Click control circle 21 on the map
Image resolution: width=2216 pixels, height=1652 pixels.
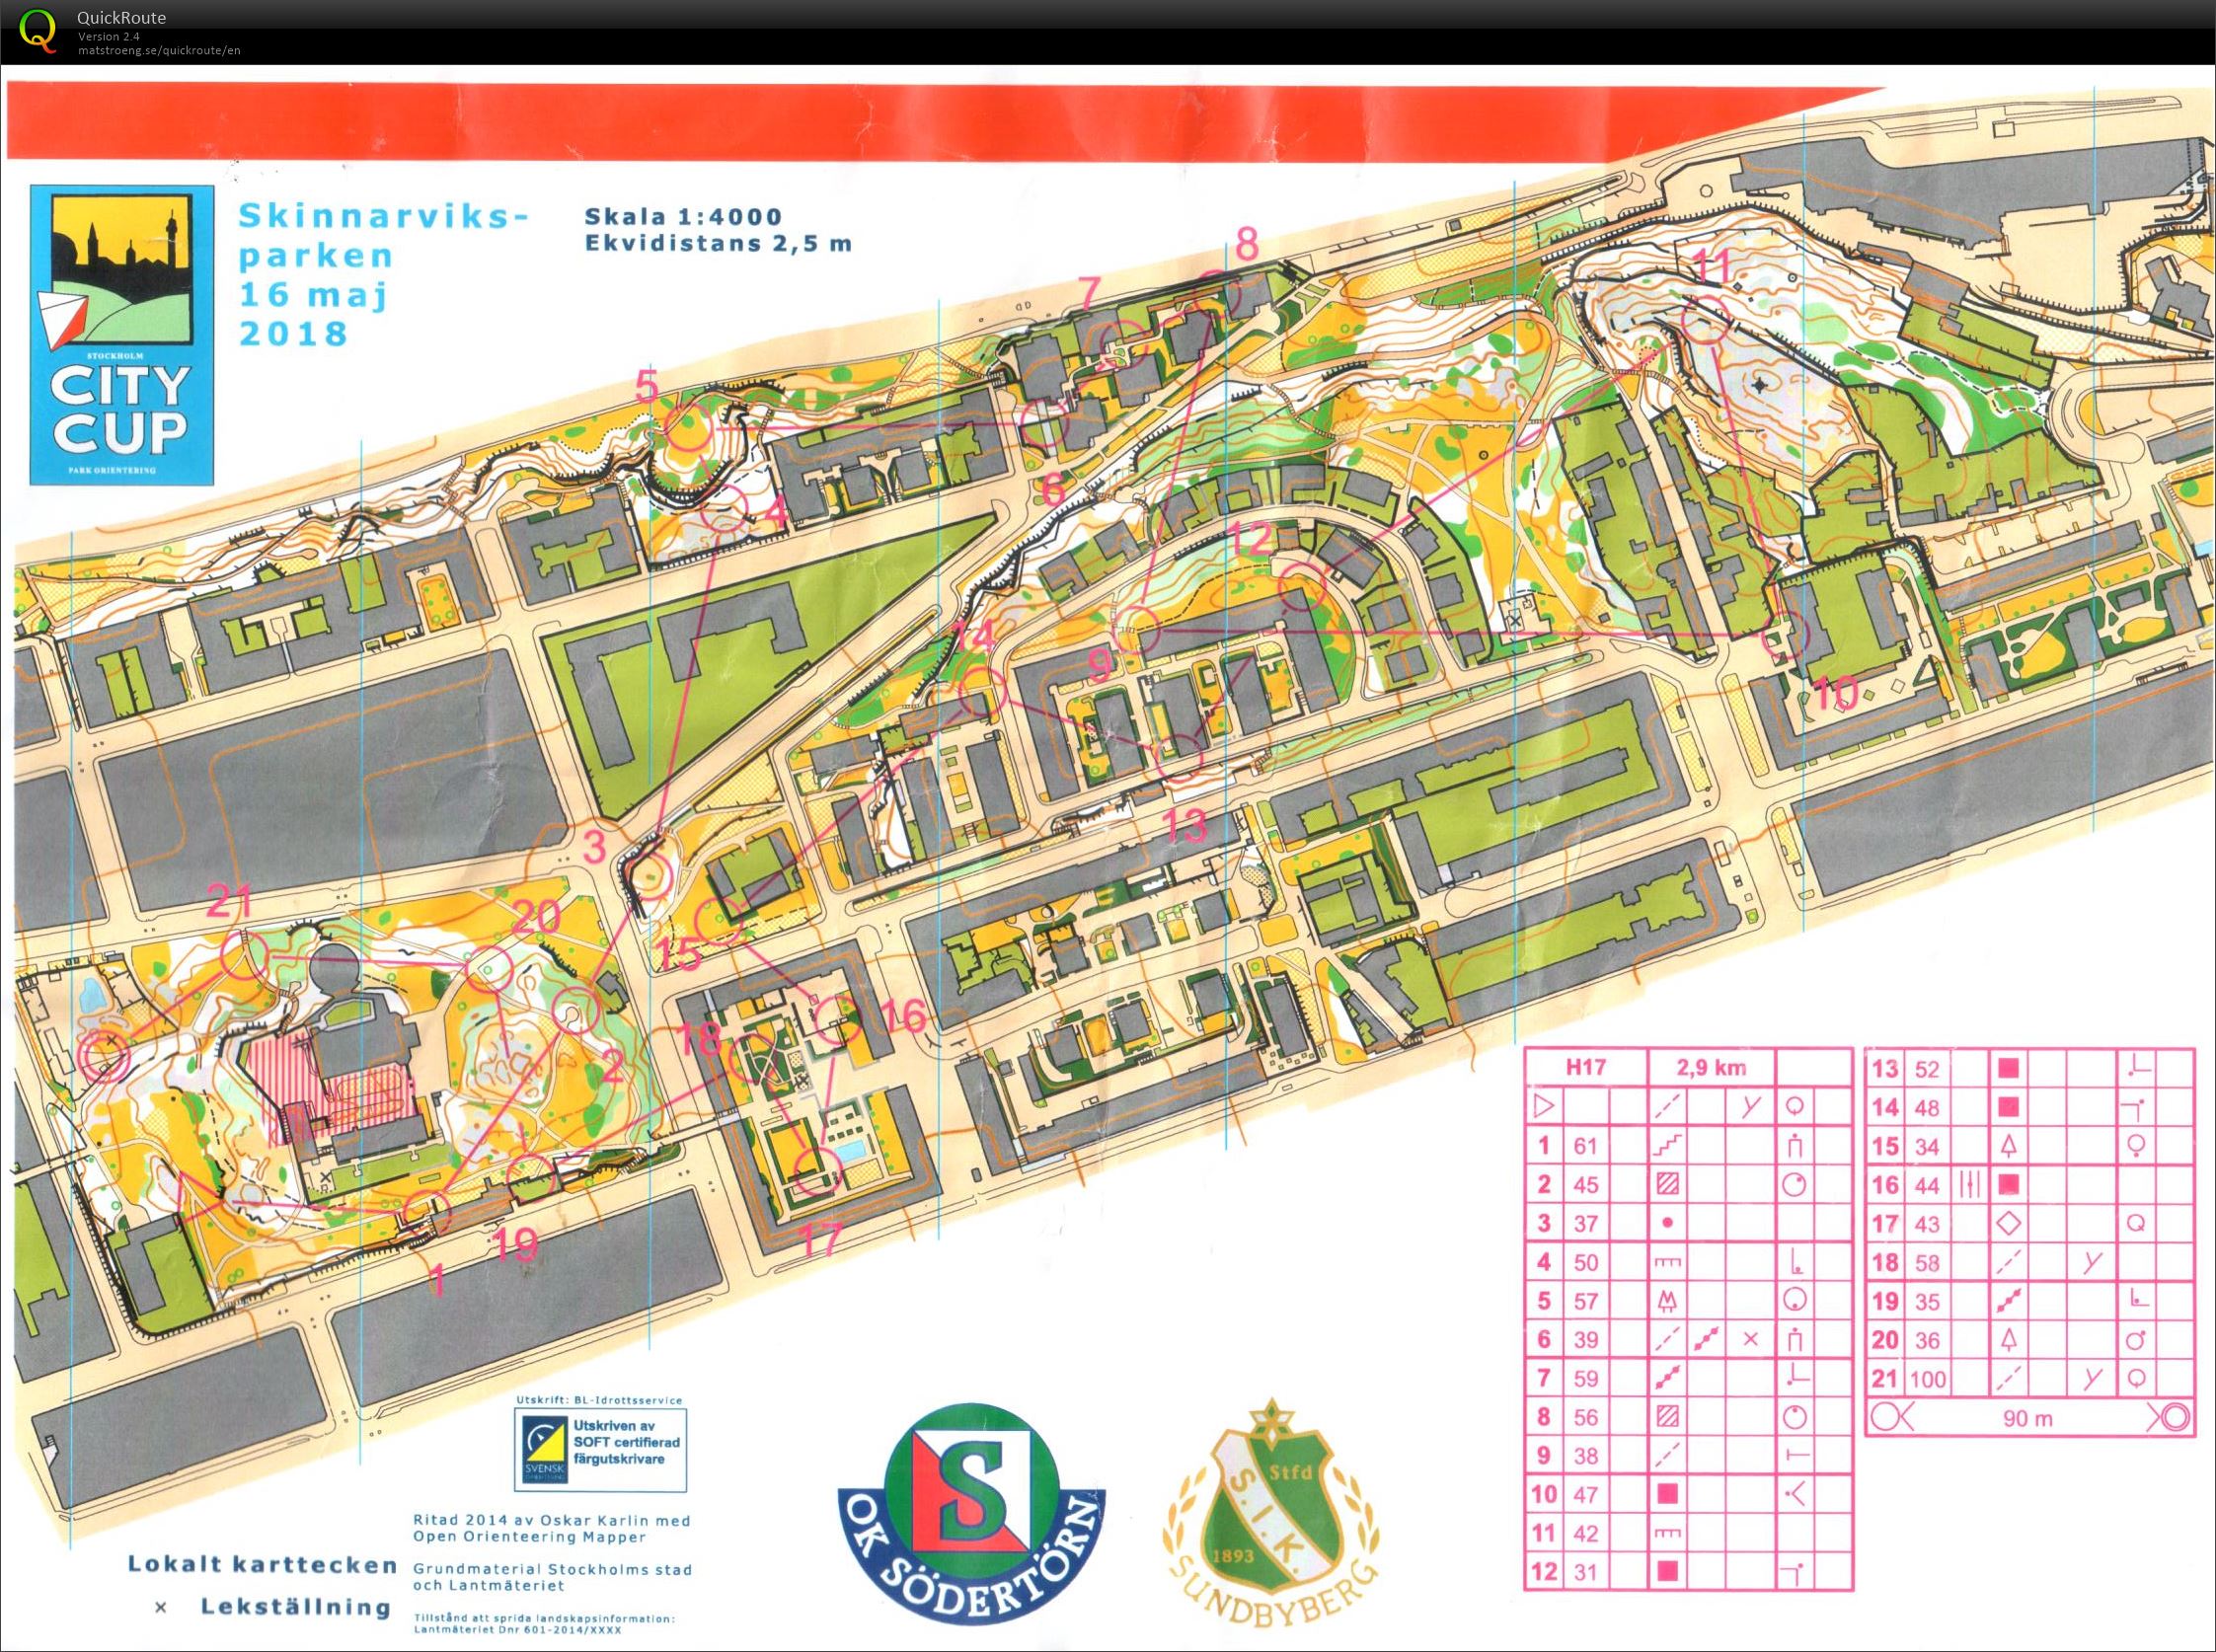tap(243, 956)
